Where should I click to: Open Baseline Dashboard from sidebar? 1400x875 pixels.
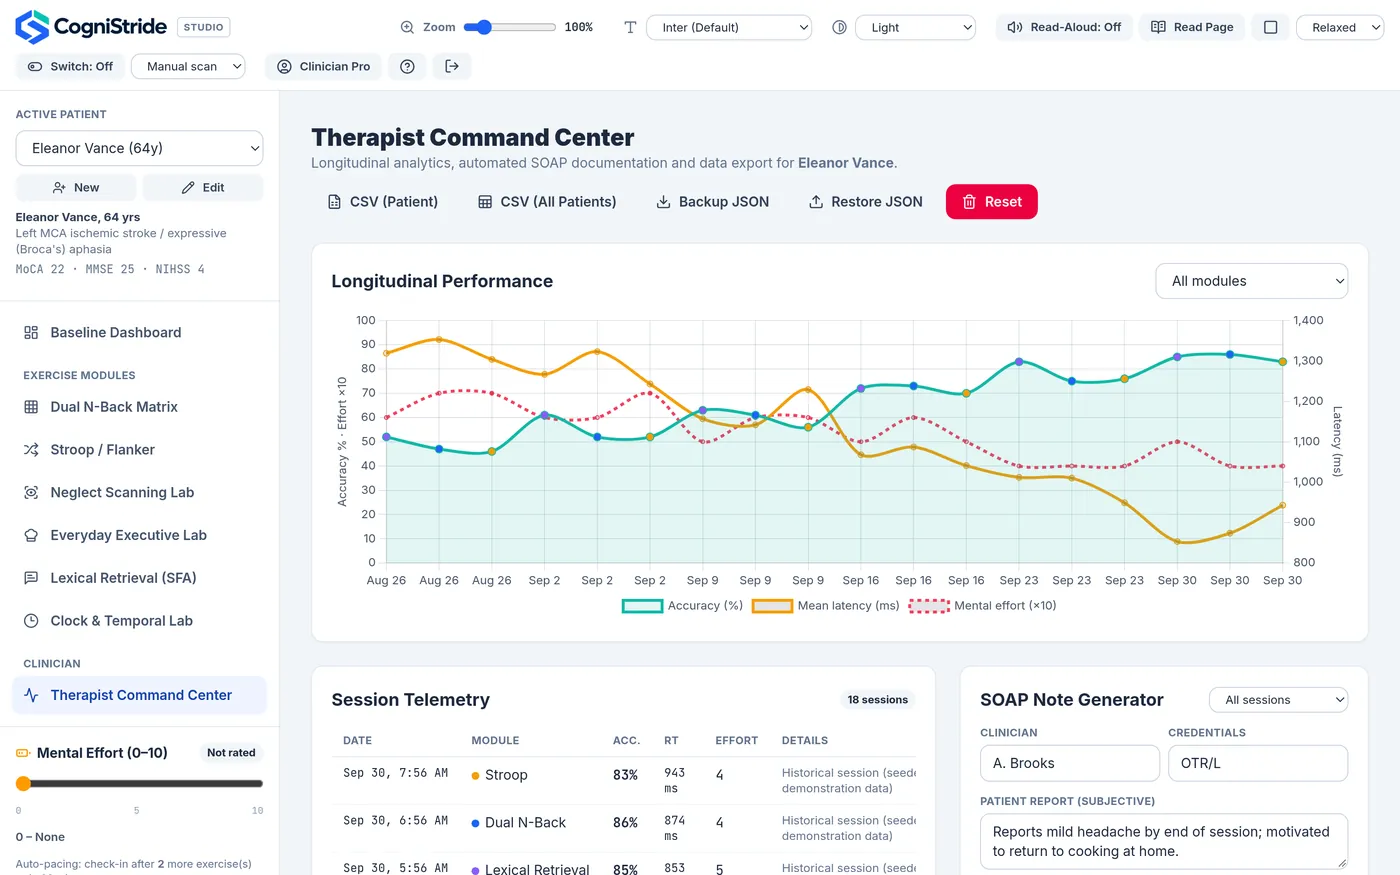(139, 332)
